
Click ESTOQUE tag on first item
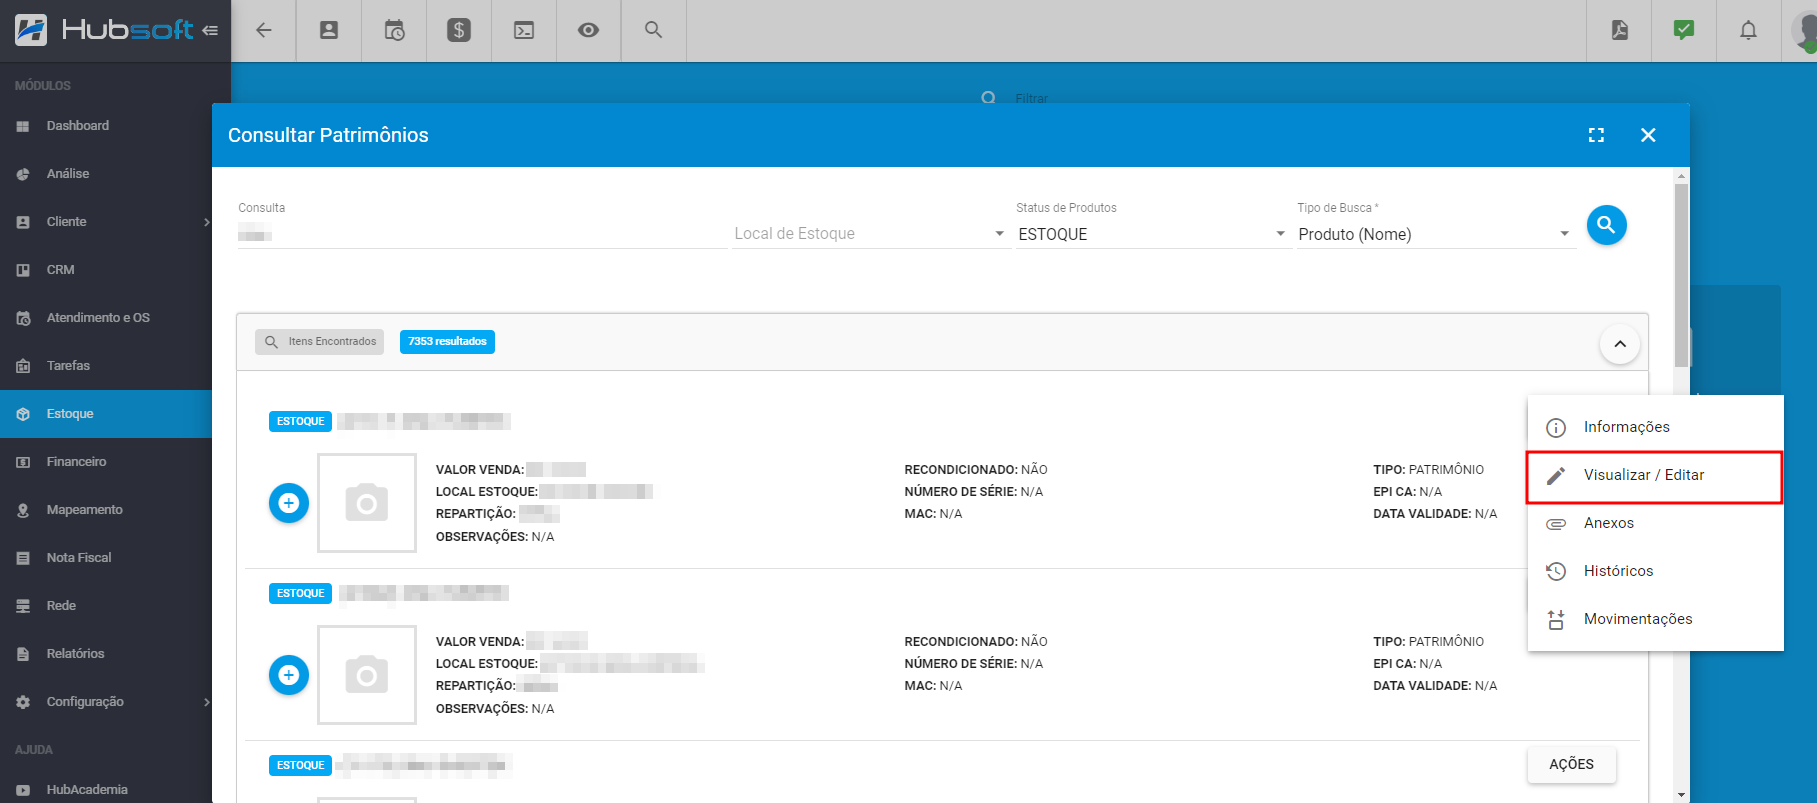coord(300,422)
